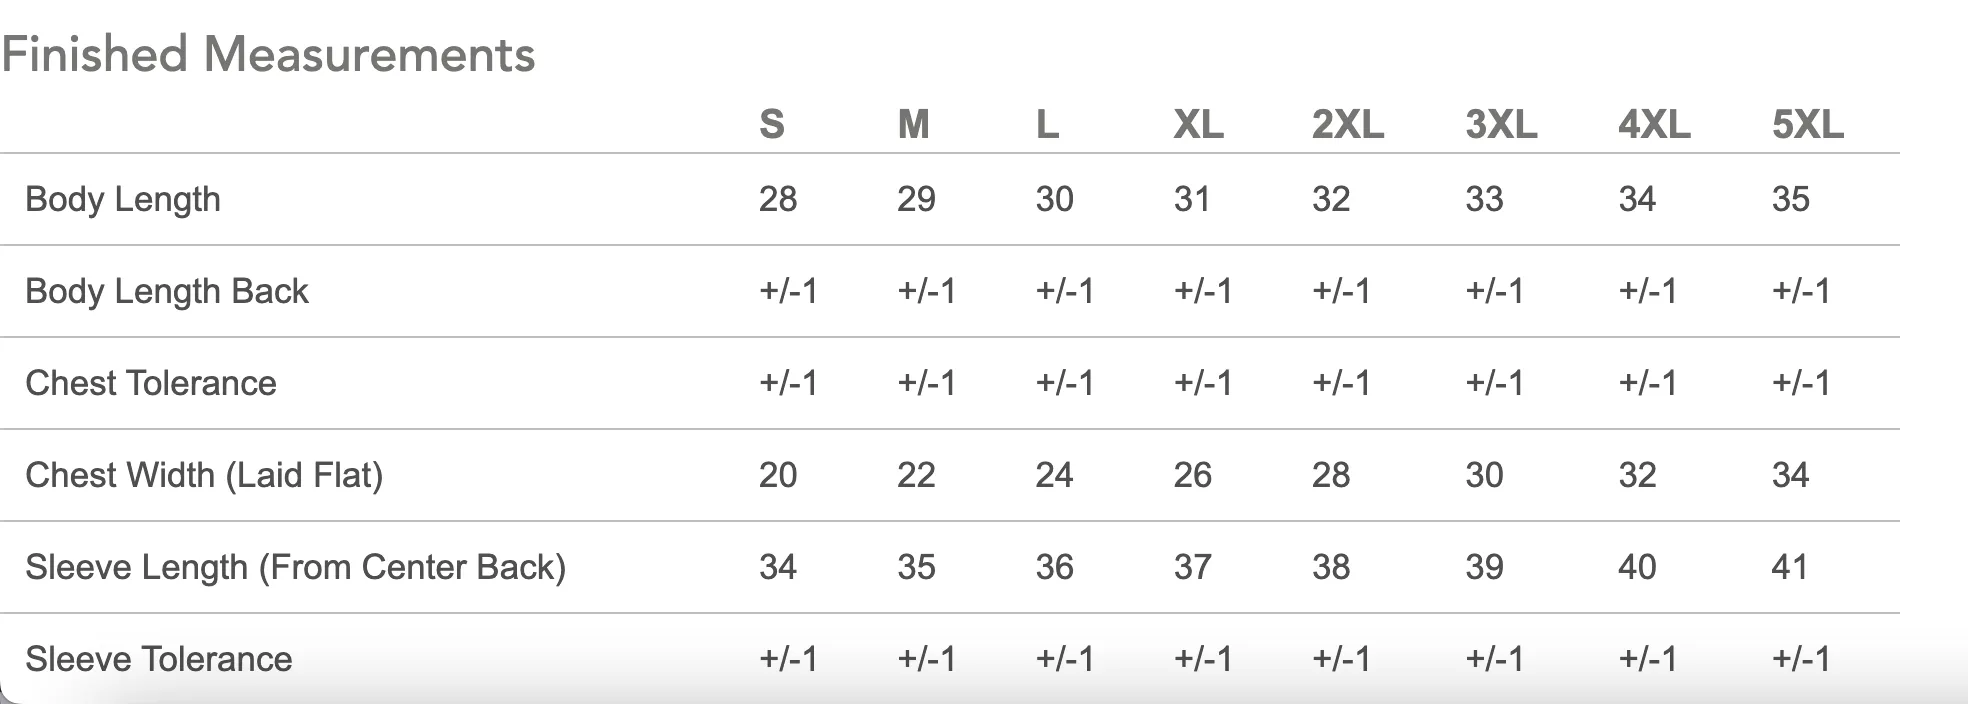Viewport: 1968px width, 704px height.
Task: Click the Chest Width (Laid Flat) label
Action: tap(204, 475)
